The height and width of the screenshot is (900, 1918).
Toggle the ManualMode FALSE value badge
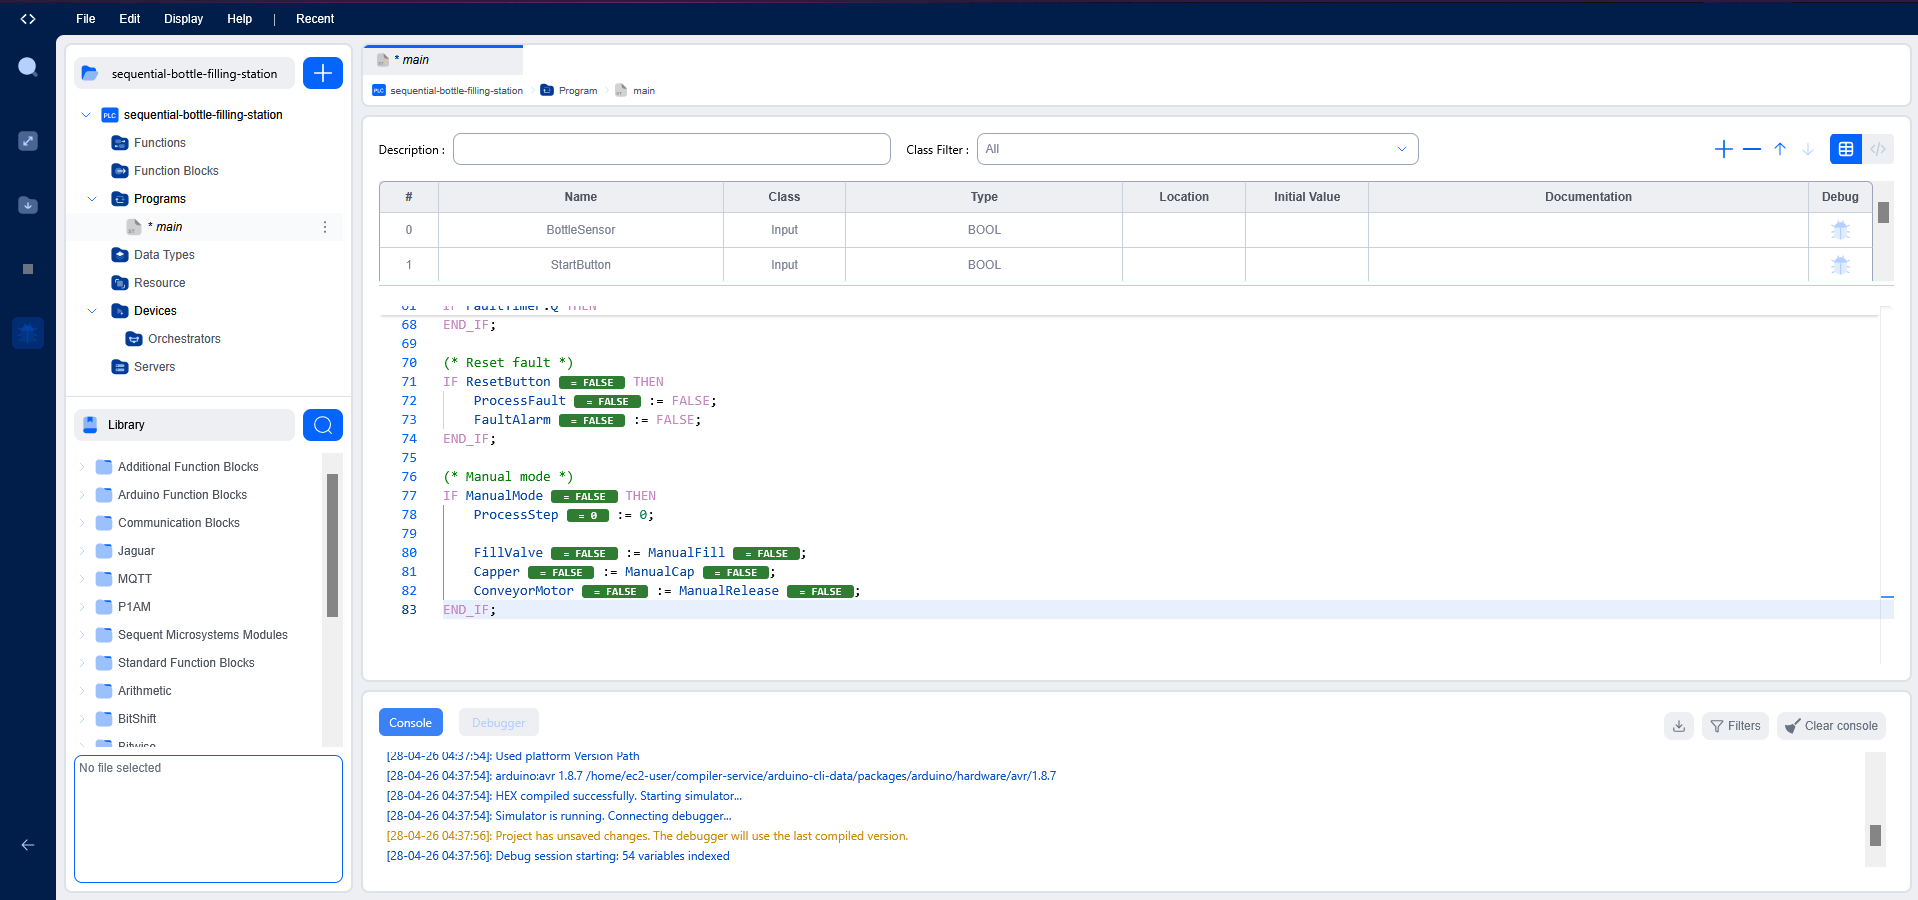click(x=584, y=497)
